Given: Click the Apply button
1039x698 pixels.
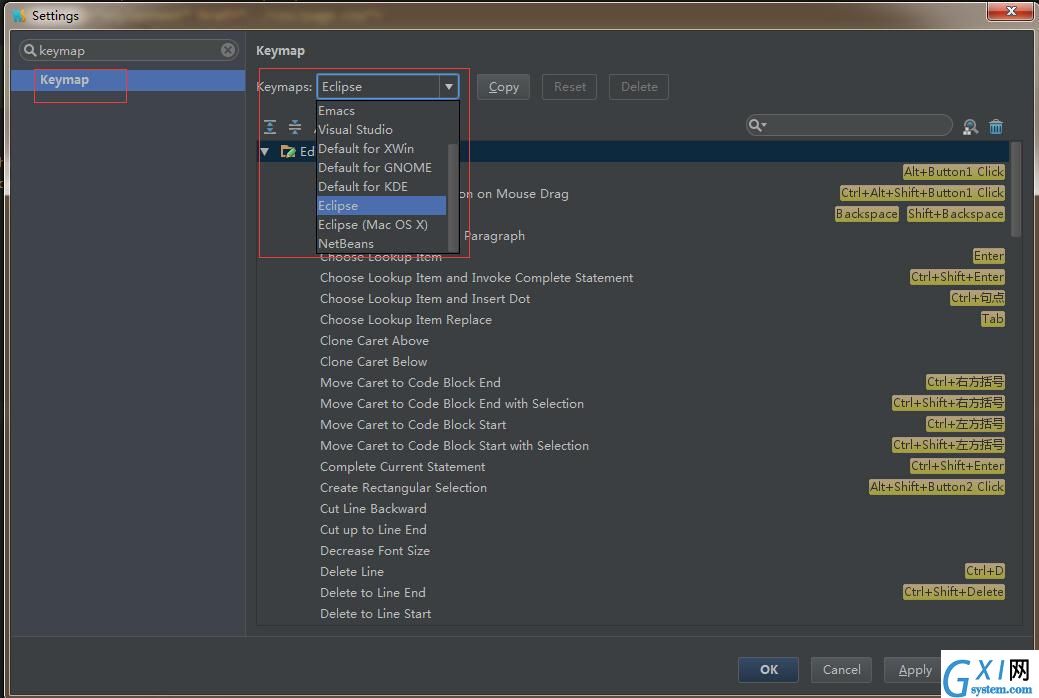Looking at the screenshot, I should tap(914, 670).
